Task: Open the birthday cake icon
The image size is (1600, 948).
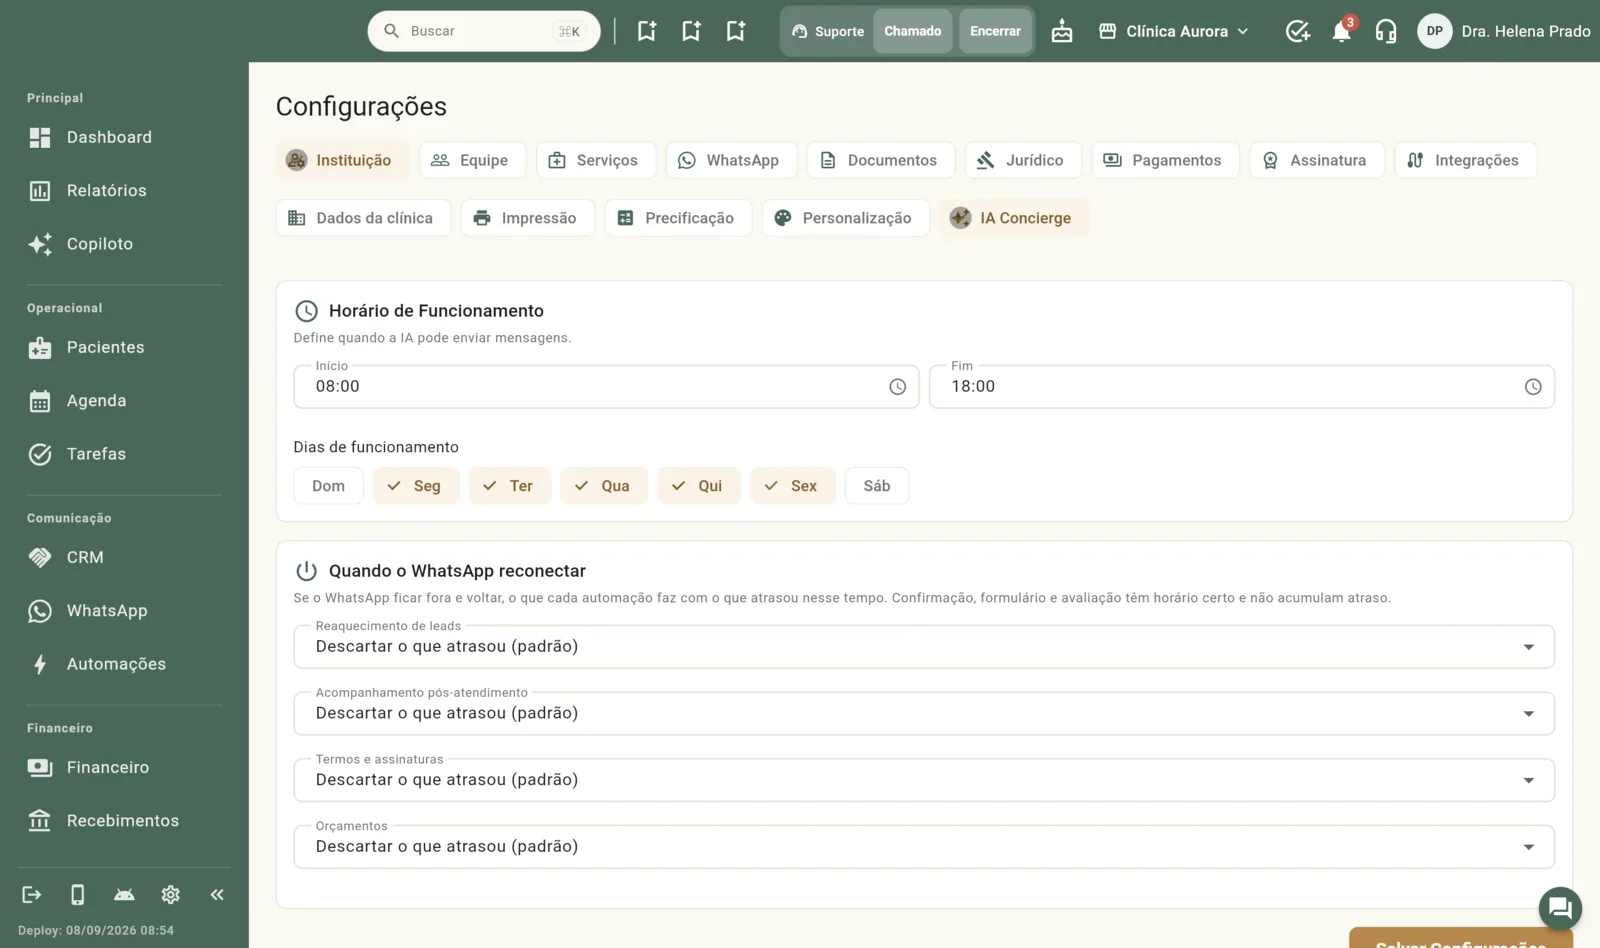Action: [1062, 31]
